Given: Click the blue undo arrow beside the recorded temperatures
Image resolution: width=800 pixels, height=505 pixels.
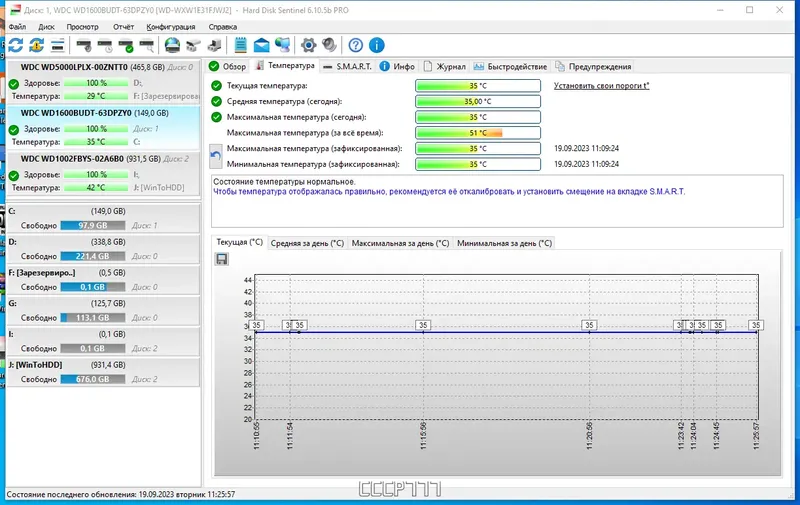Looking at the screenshot, I should [x=216, y=157].
